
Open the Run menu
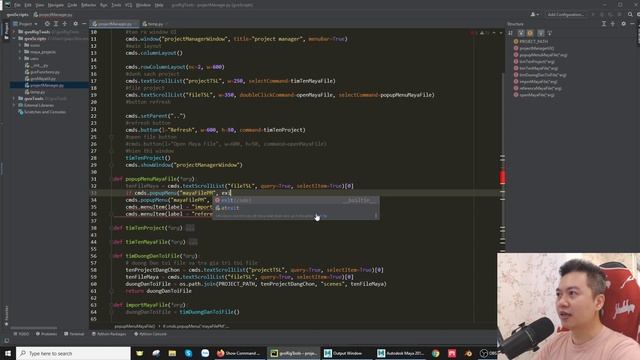click(104, 5)
